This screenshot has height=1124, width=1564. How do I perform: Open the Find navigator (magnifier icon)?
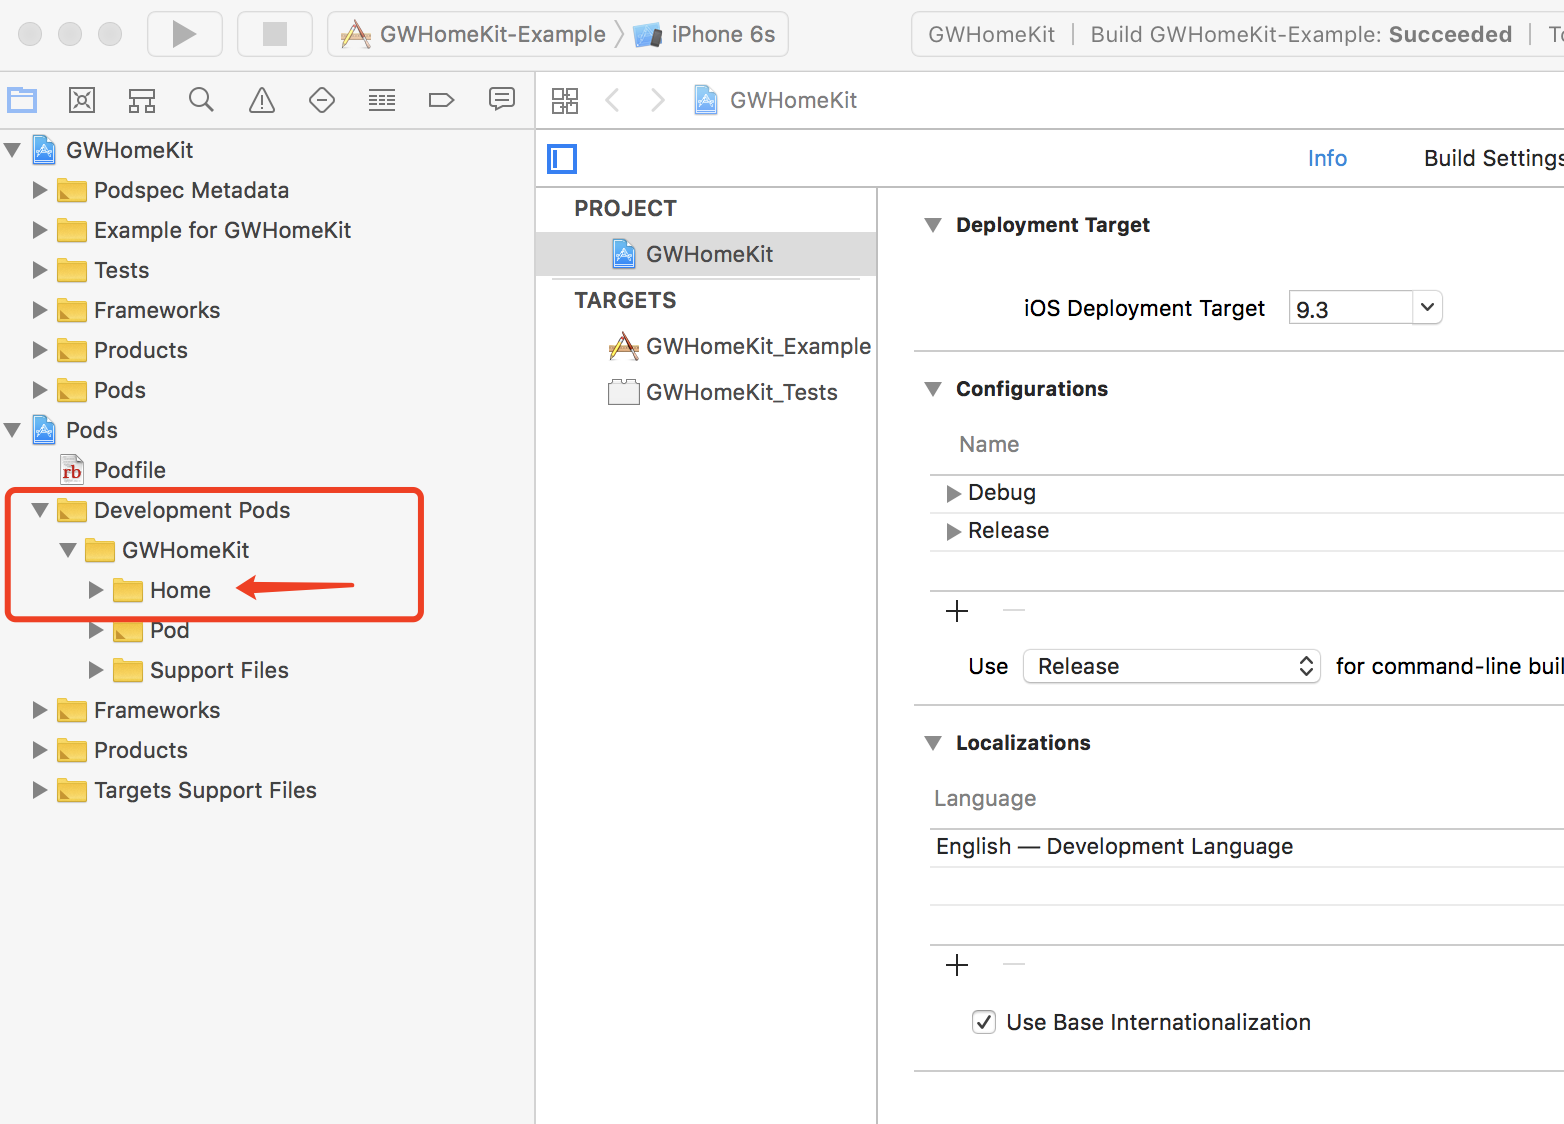[x=201, y=100]
